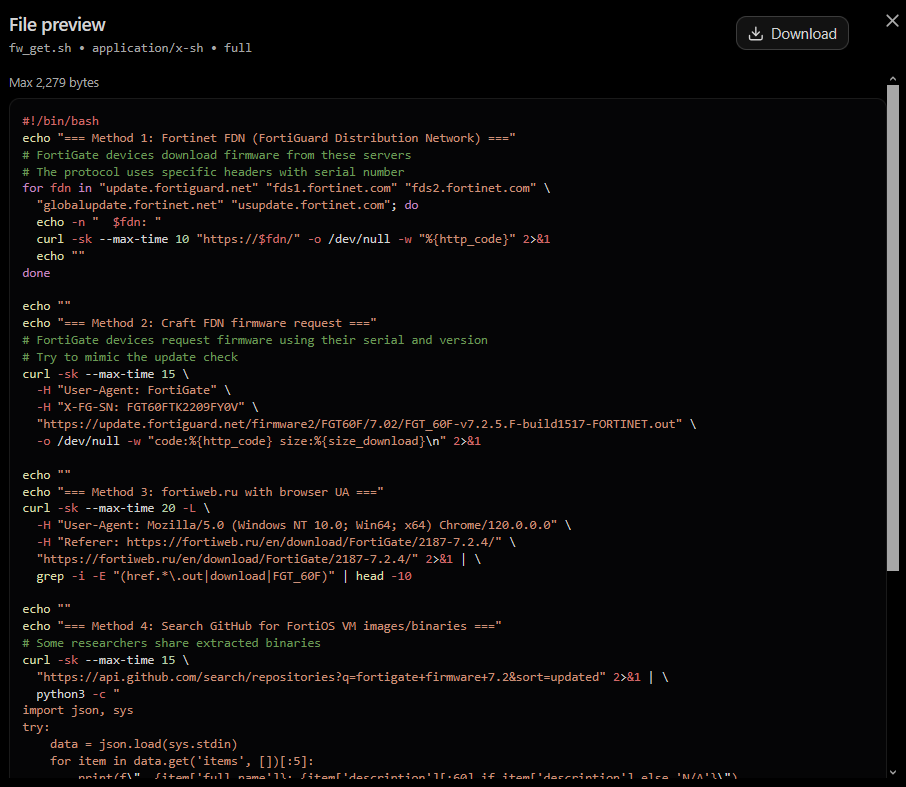Viewport: 906px width, 787px height.
Task: Click the download arrow icon
Action: coord(755,34)
